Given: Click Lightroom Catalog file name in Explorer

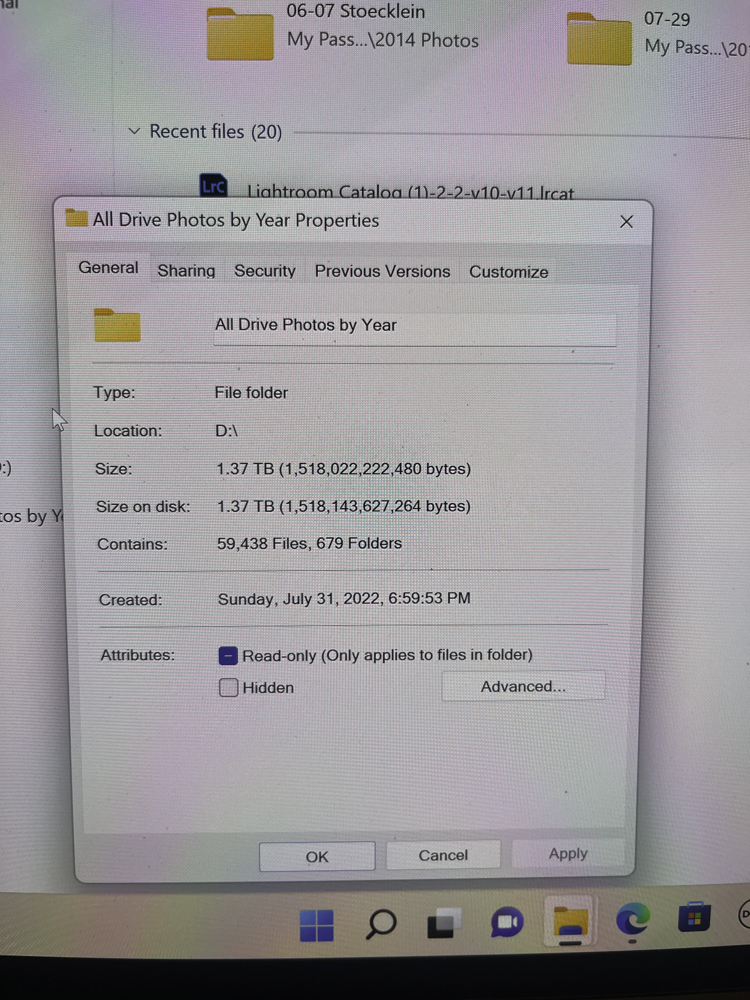Looking at the screenshot, I should 410,191.
